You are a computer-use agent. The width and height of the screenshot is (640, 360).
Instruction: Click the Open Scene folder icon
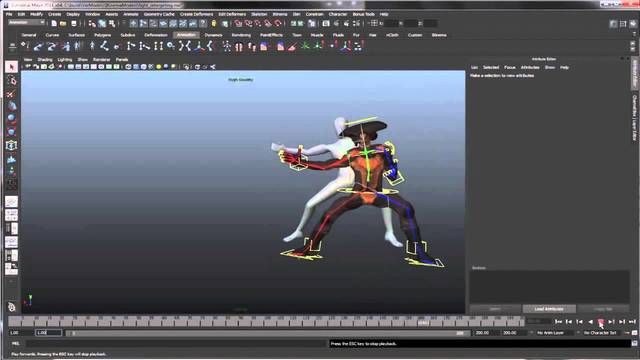click(63, 24)
